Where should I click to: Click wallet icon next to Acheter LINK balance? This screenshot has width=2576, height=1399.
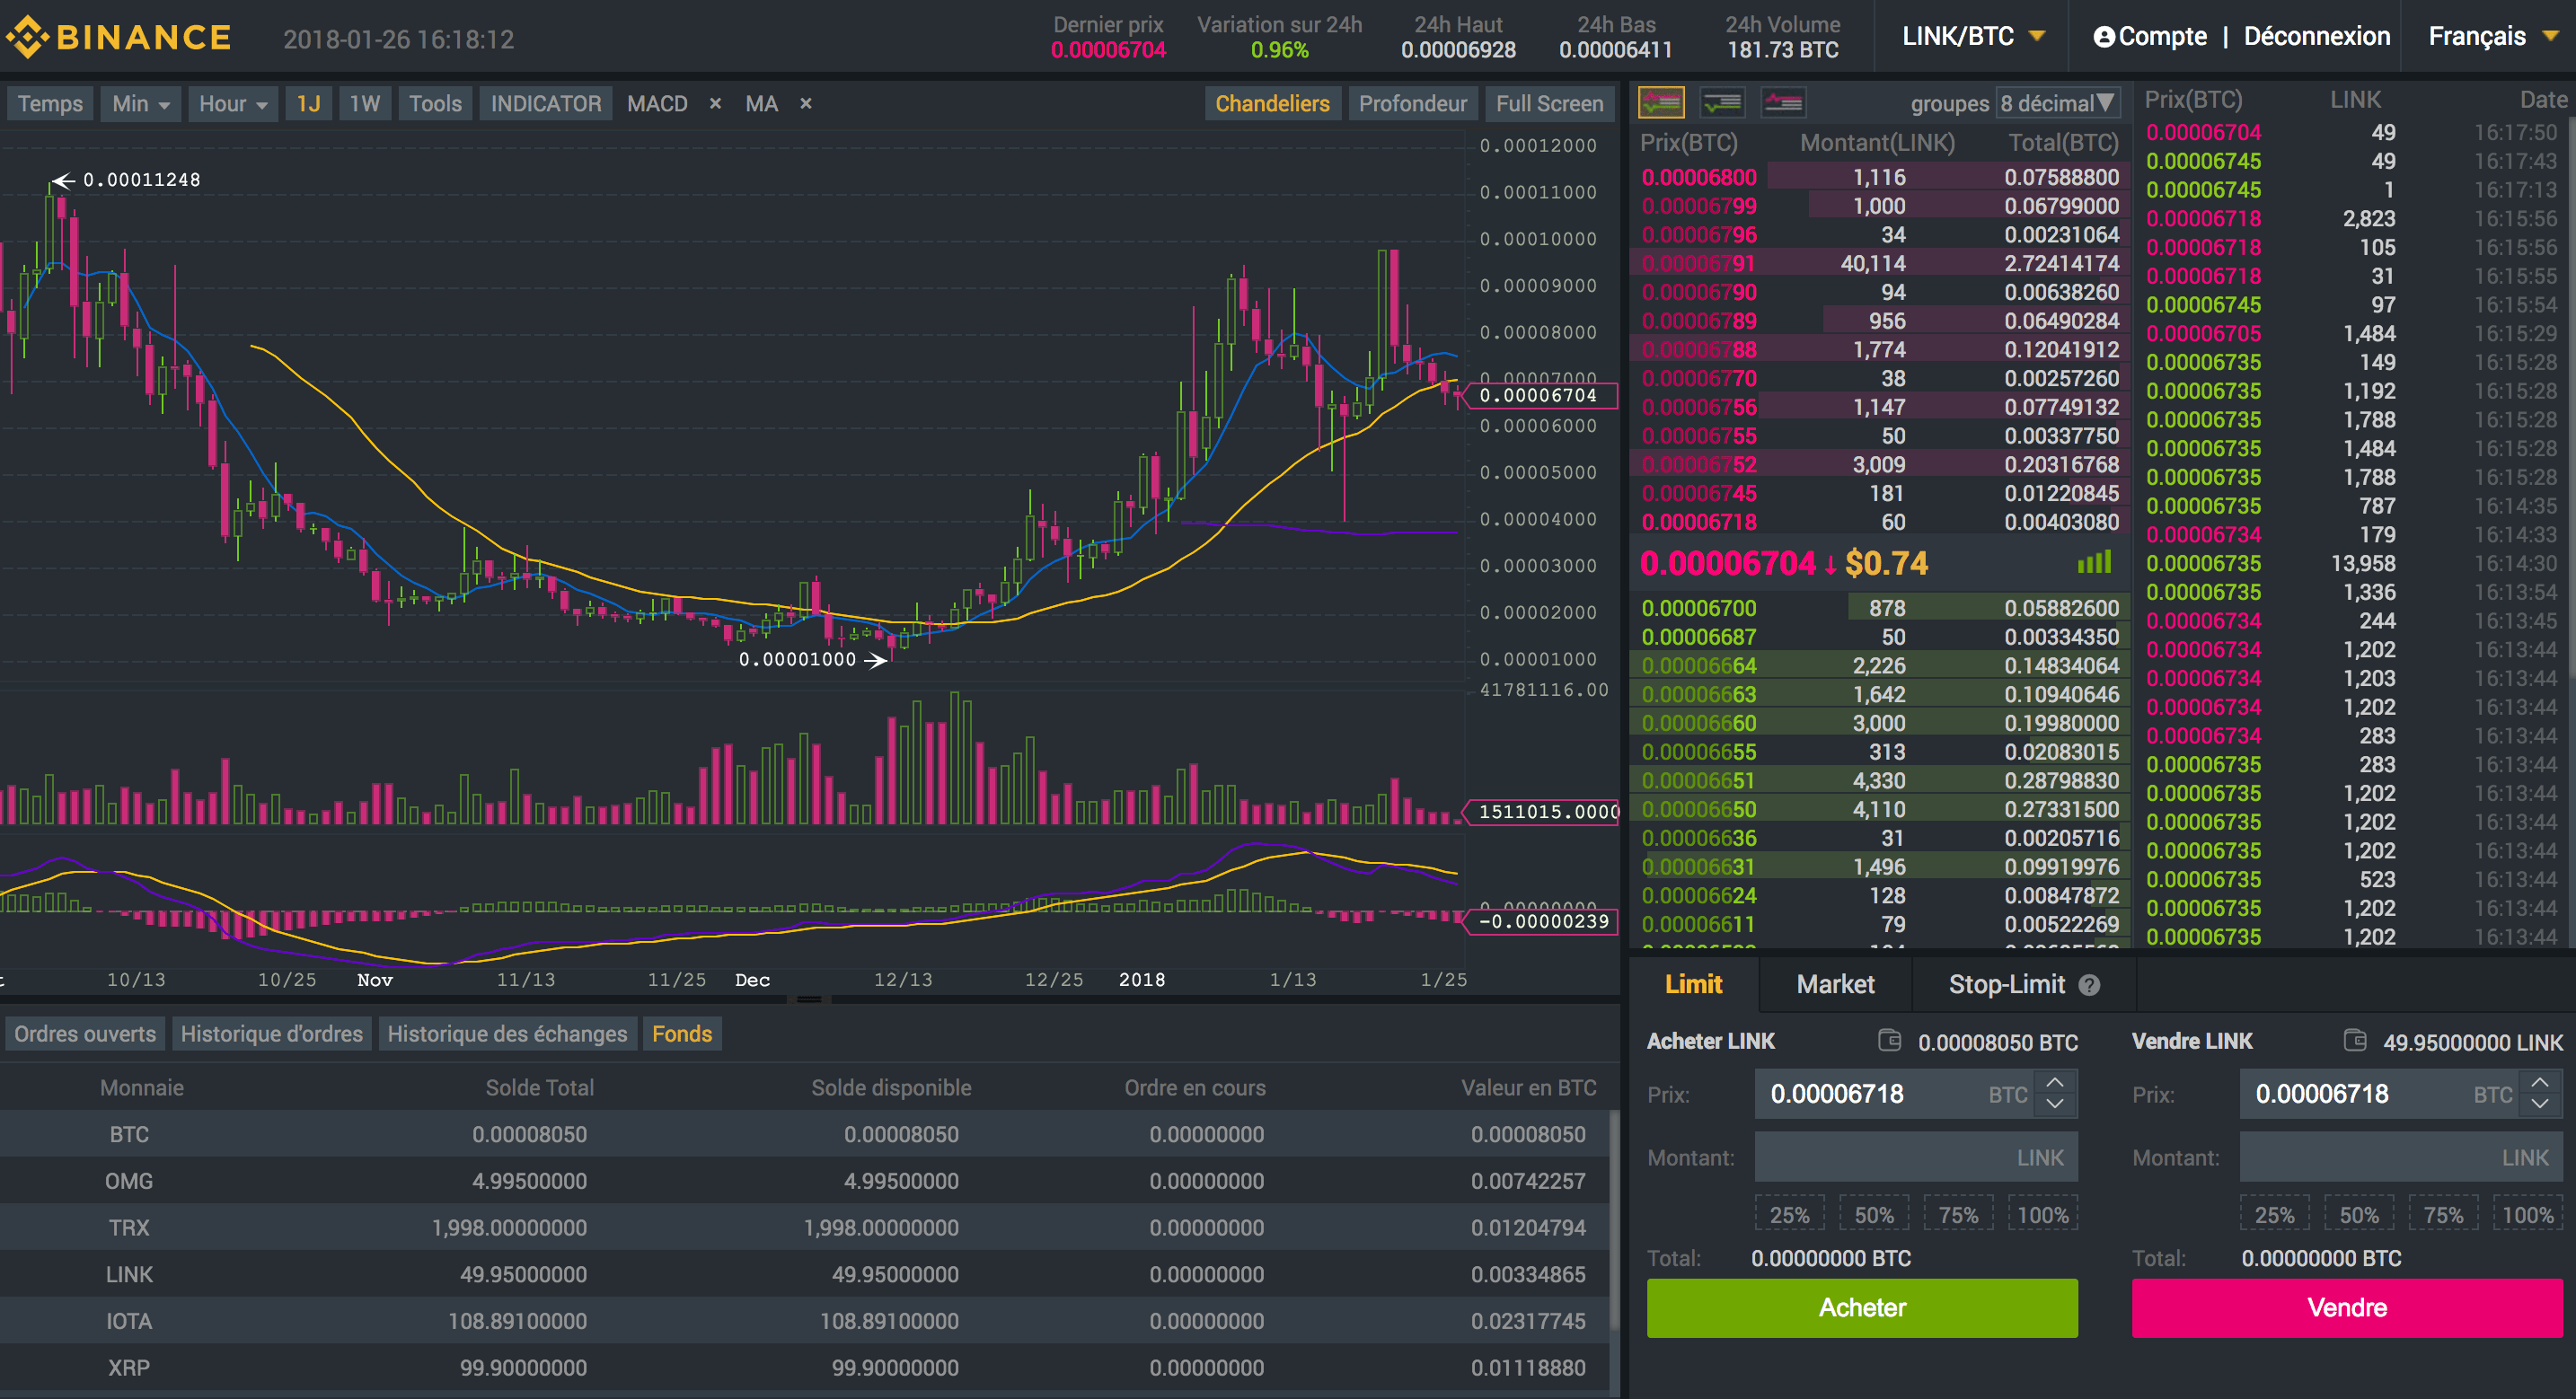1889,1040
